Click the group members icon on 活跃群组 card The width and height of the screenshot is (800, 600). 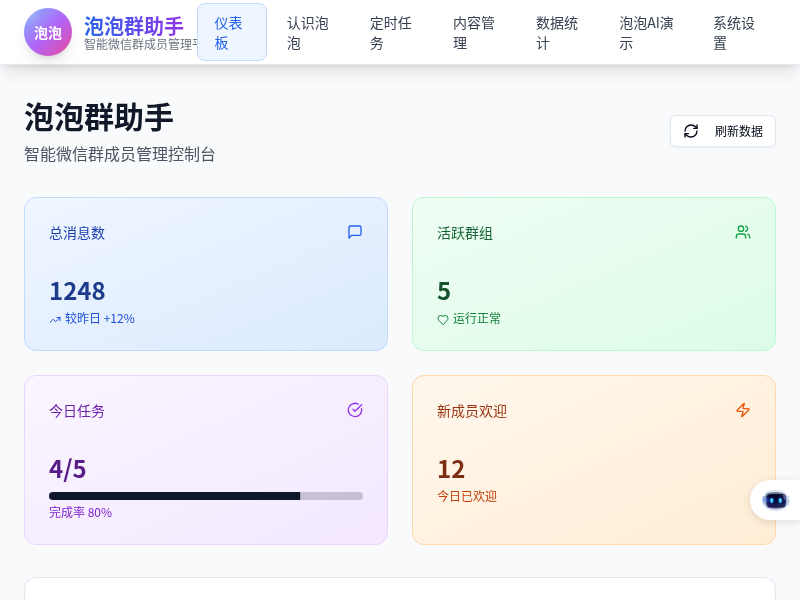pyautogui.click(x=743, y=232)
